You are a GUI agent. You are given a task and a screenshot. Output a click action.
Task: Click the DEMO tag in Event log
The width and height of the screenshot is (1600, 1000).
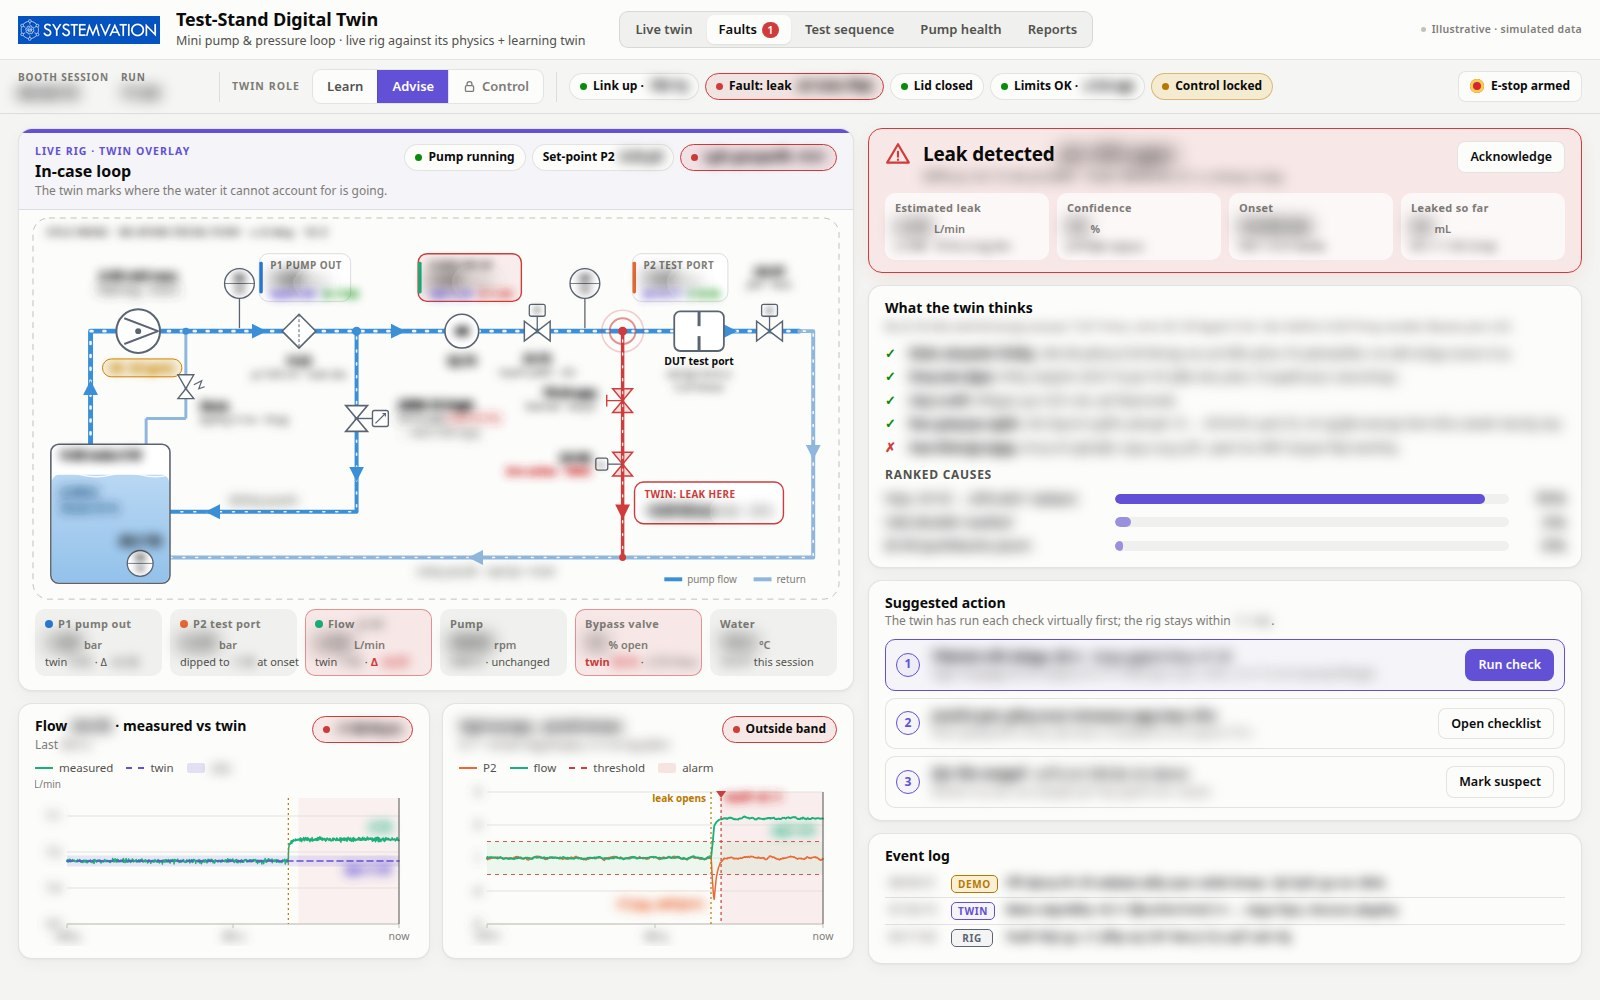tap(973, 884)
